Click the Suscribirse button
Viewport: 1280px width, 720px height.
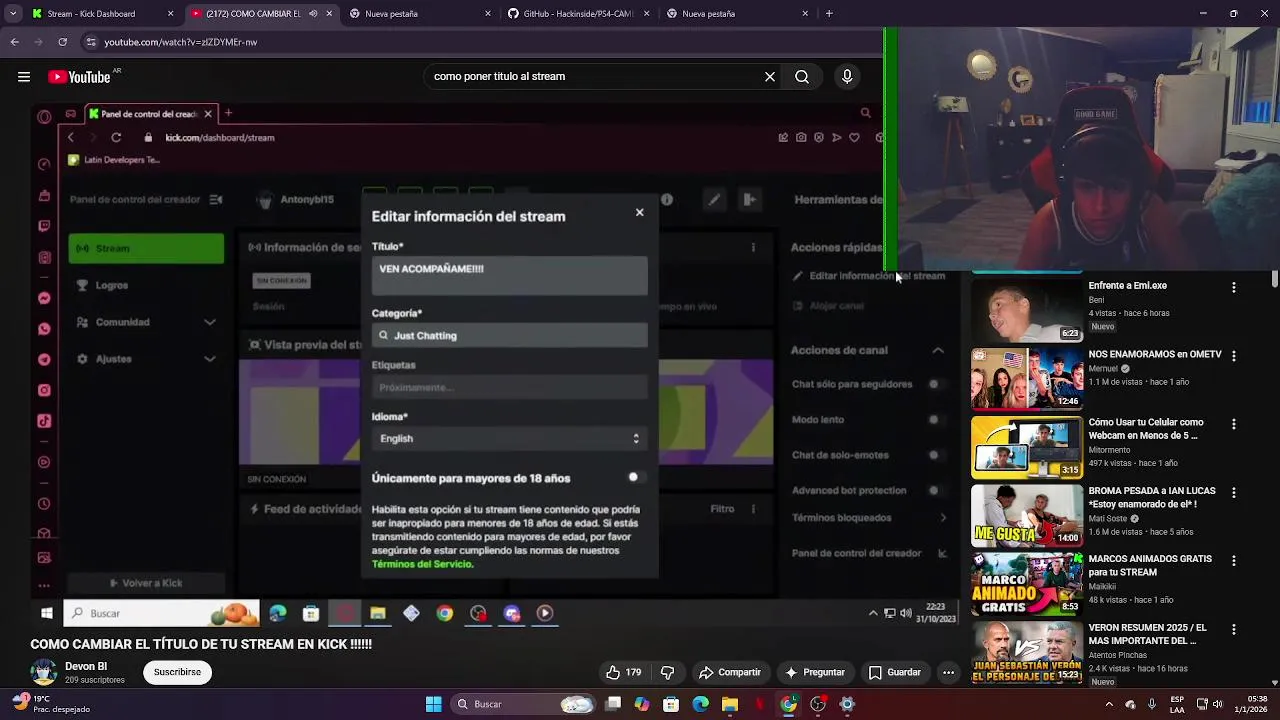click(x=177, y=672)
